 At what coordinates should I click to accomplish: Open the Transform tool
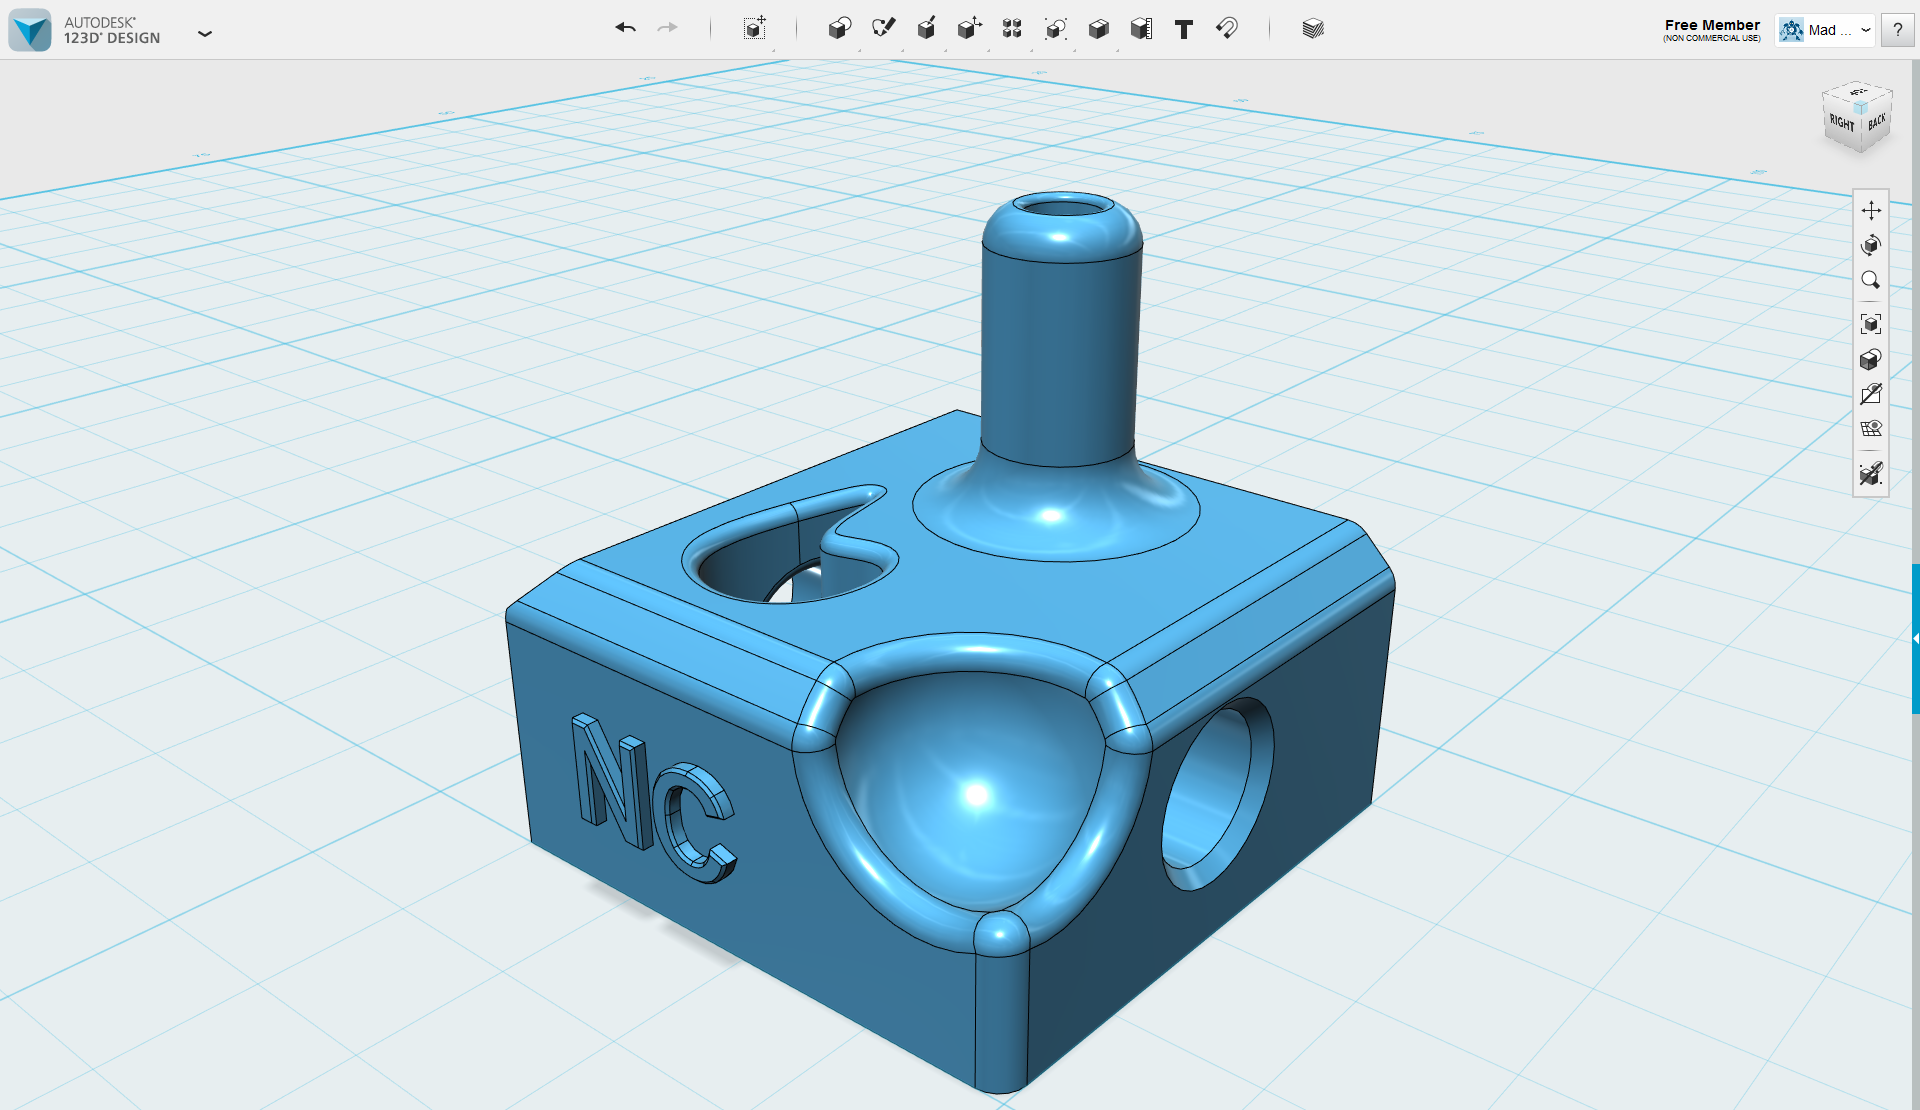(x=755, y=28)
